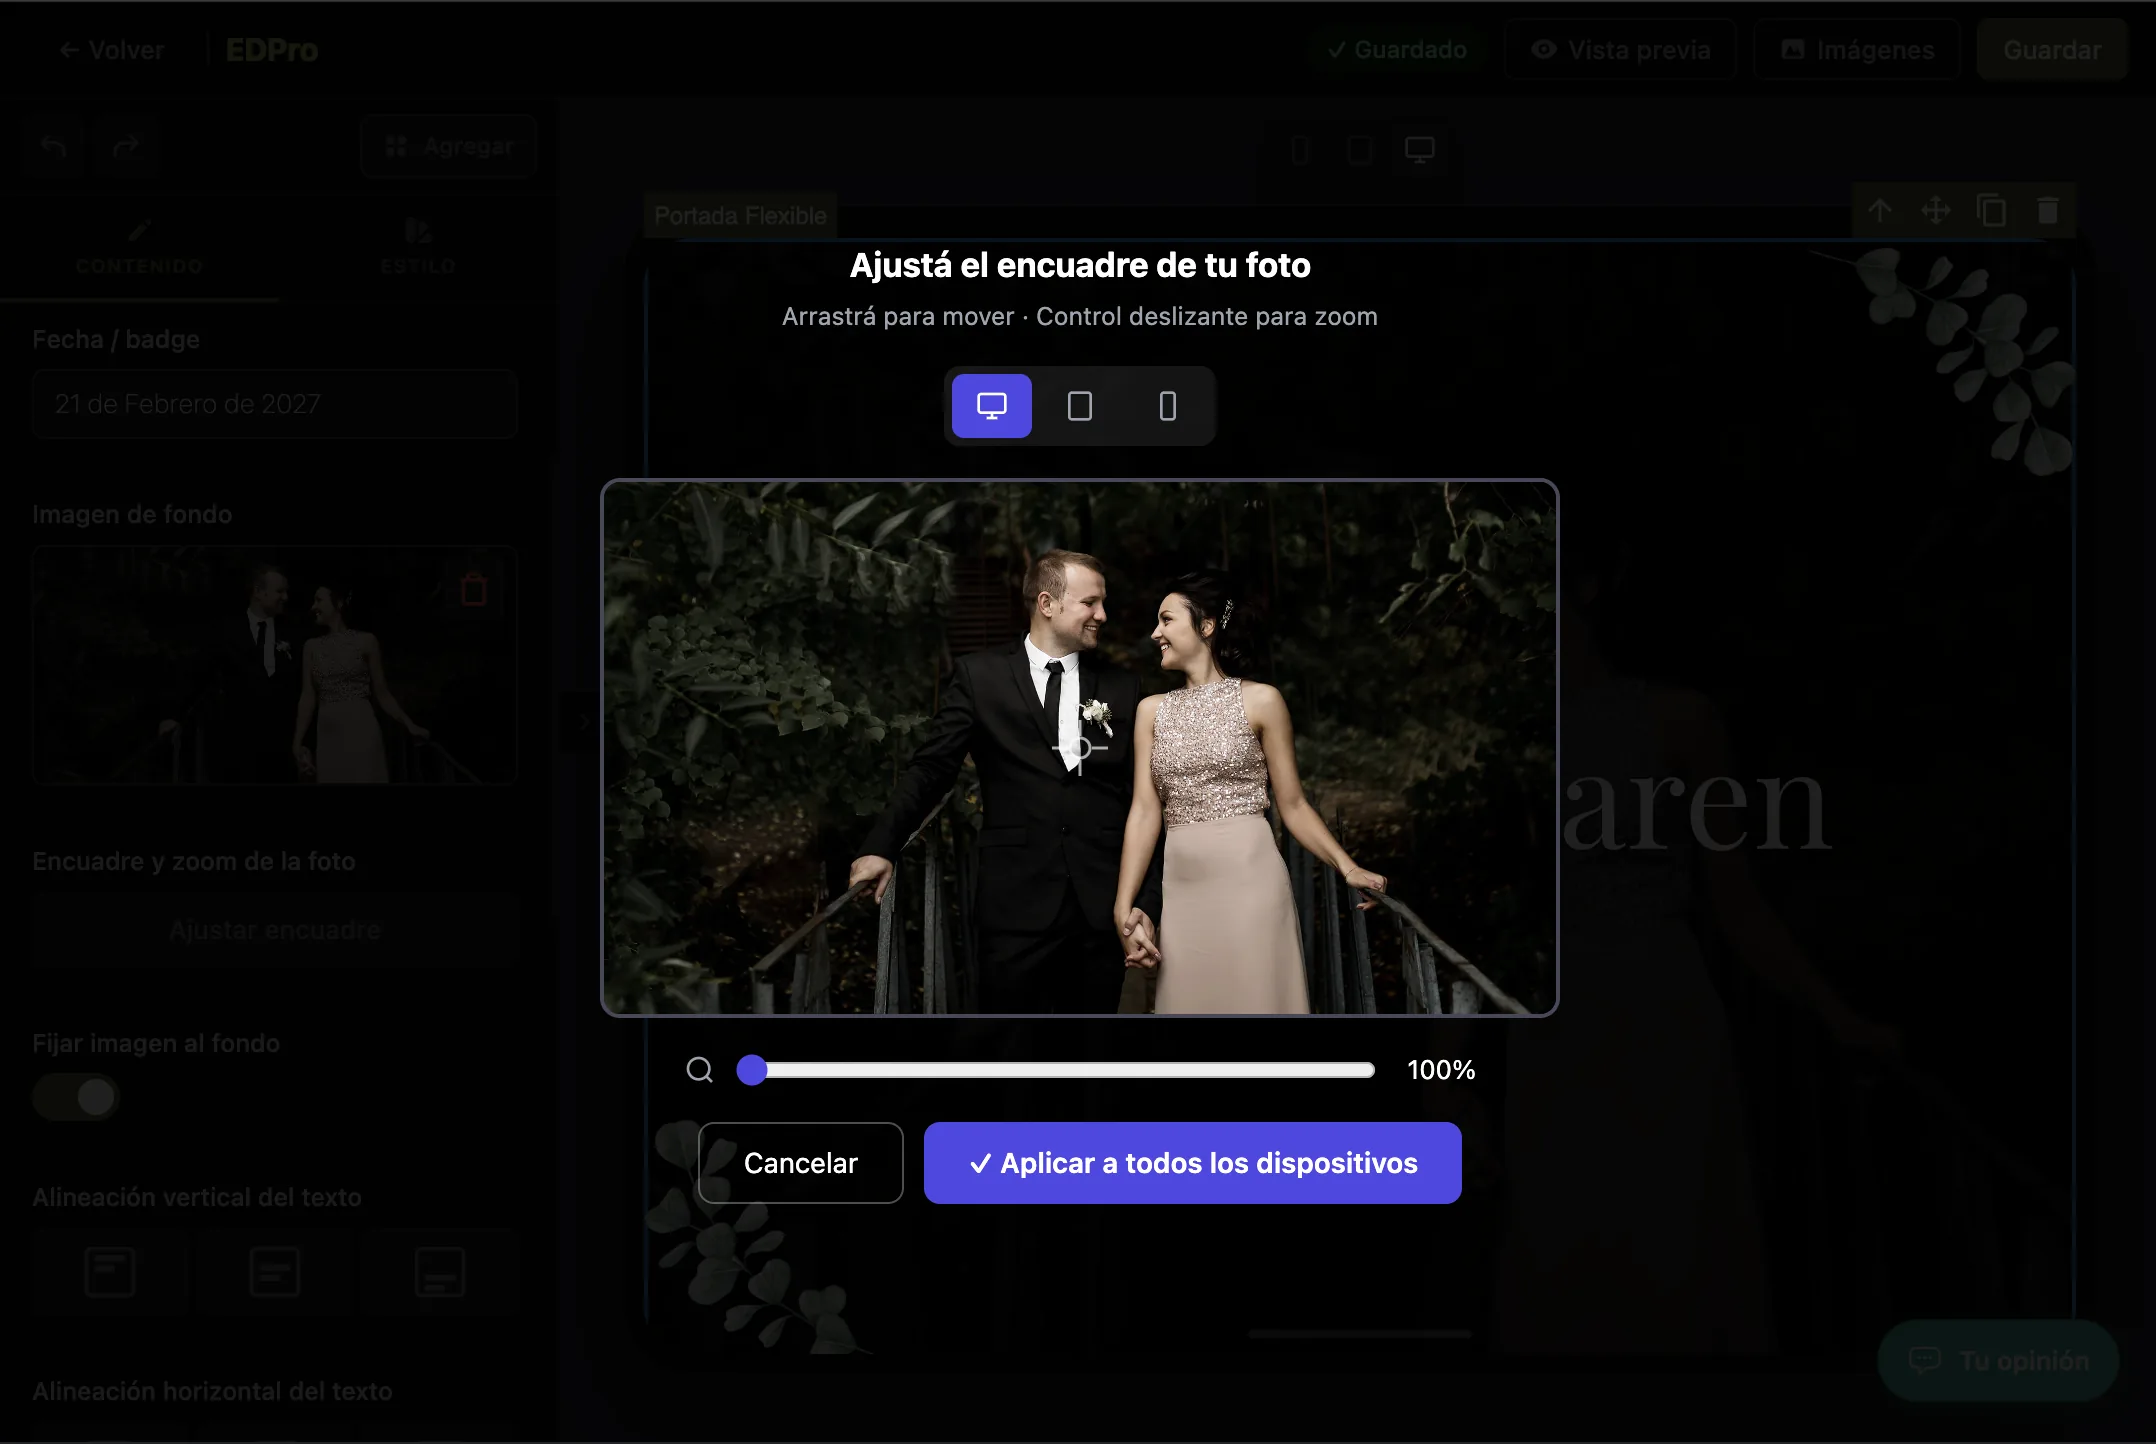Click the zoom slider handle
Image resolution: width=2156 pixels, height=1444 pixels.
pos(752,1070)
